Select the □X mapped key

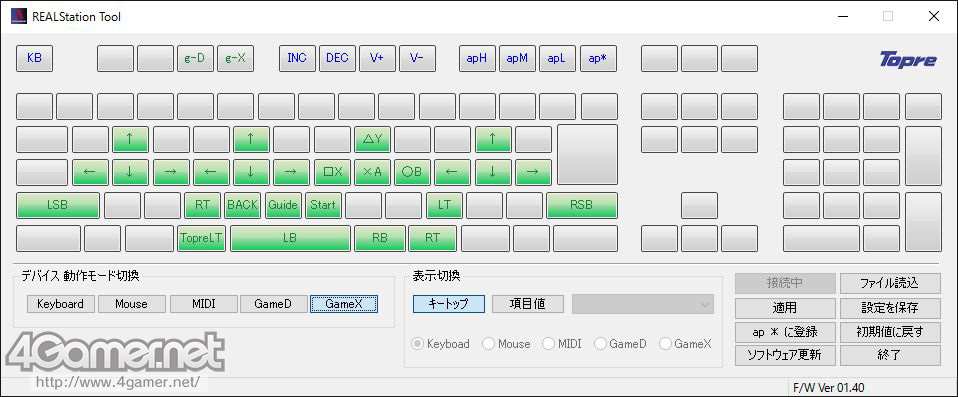click(332, 172)
